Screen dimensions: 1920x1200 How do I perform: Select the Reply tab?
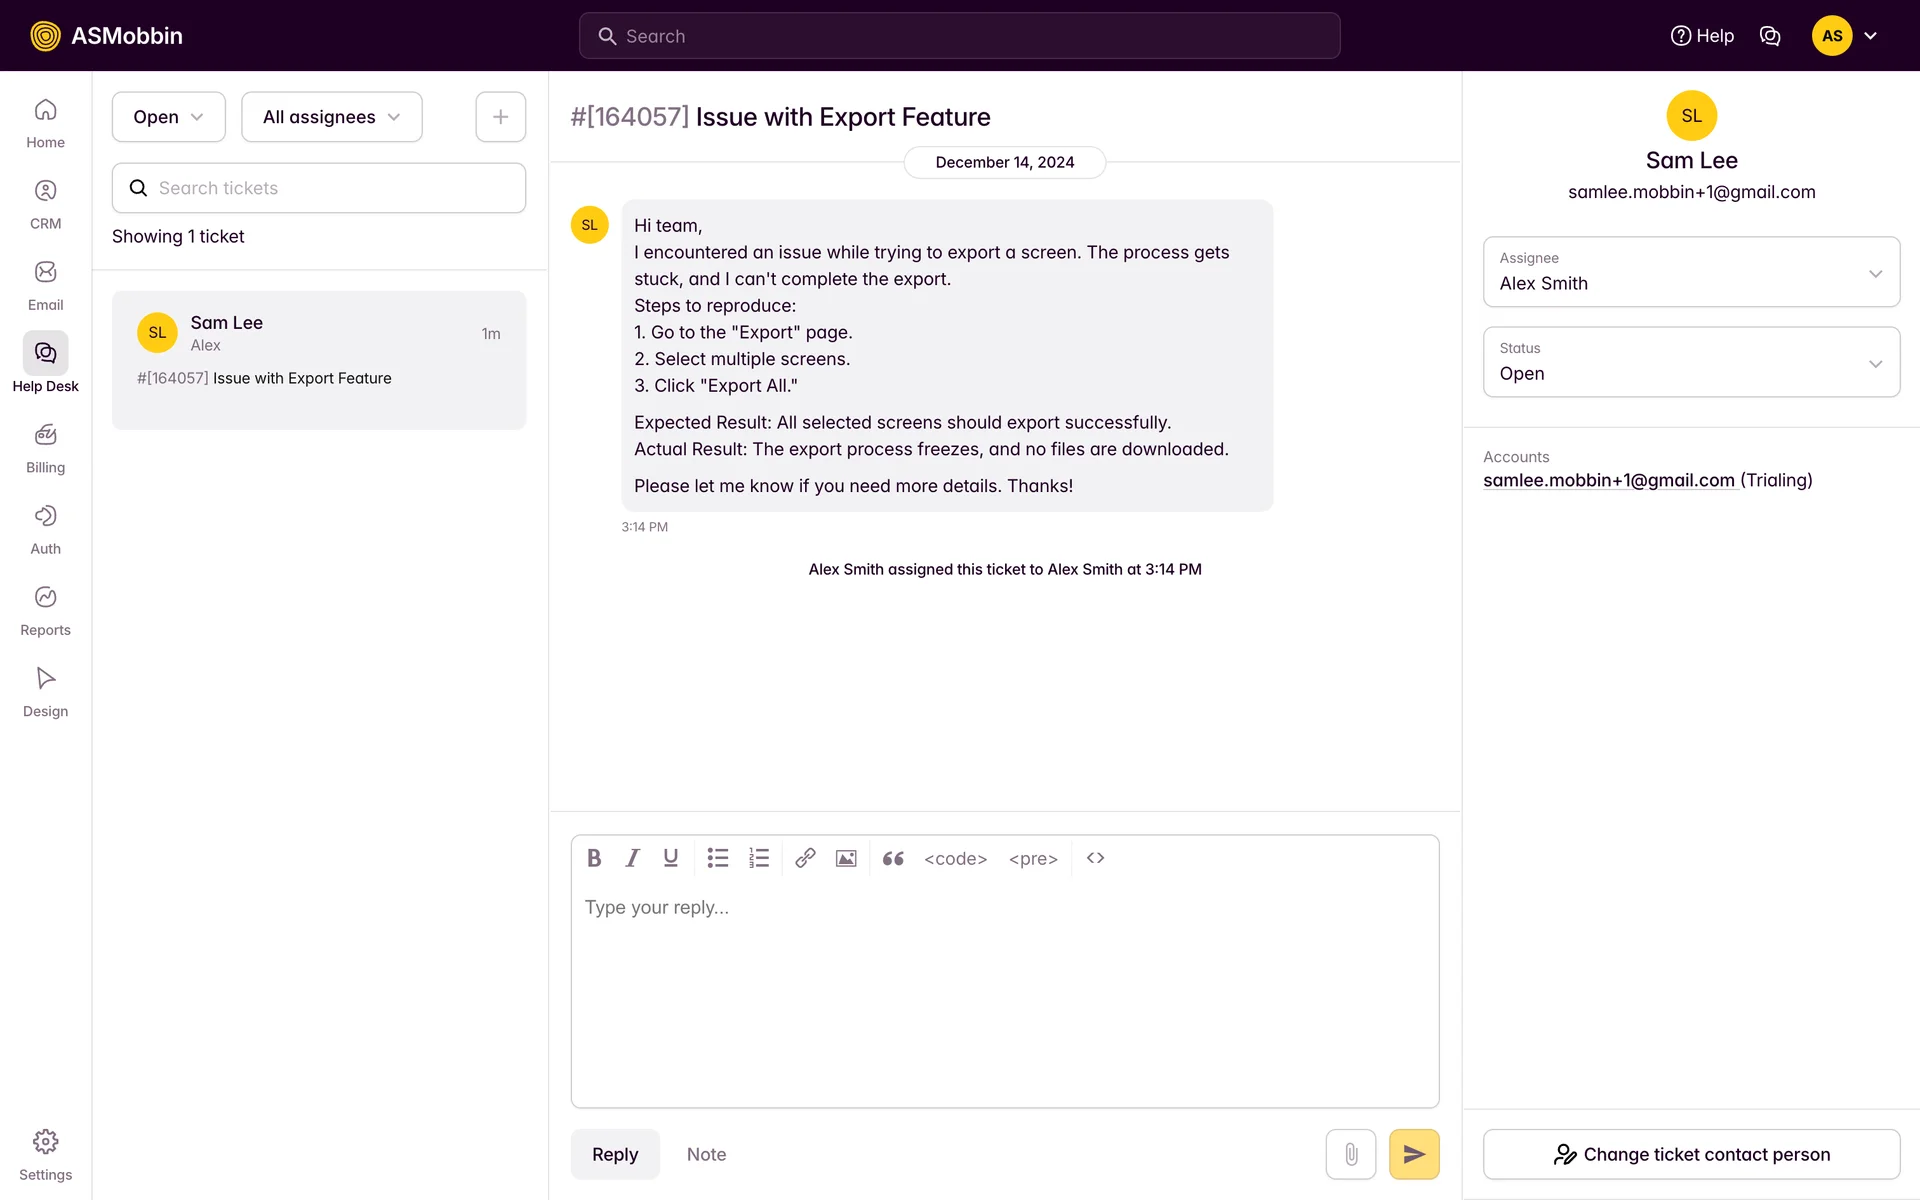tap(615, 1154)
